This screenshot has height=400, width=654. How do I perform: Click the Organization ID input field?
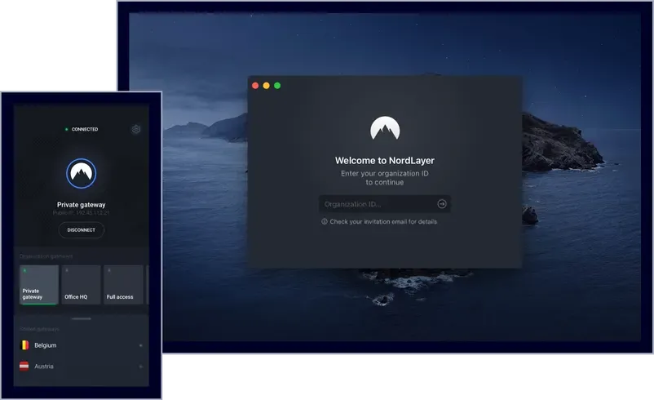coord(376,204)
